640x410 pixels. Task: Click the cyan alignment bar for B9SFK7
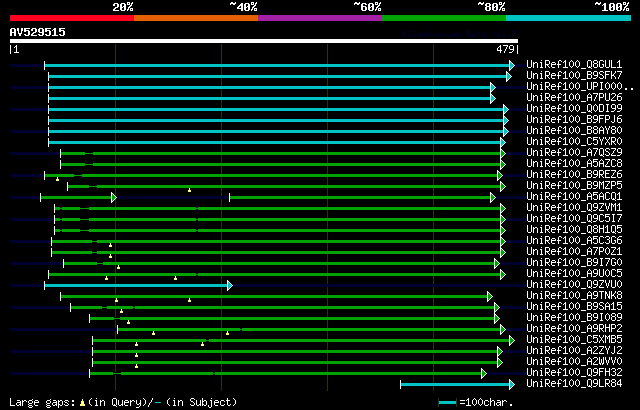click(278, 76)
